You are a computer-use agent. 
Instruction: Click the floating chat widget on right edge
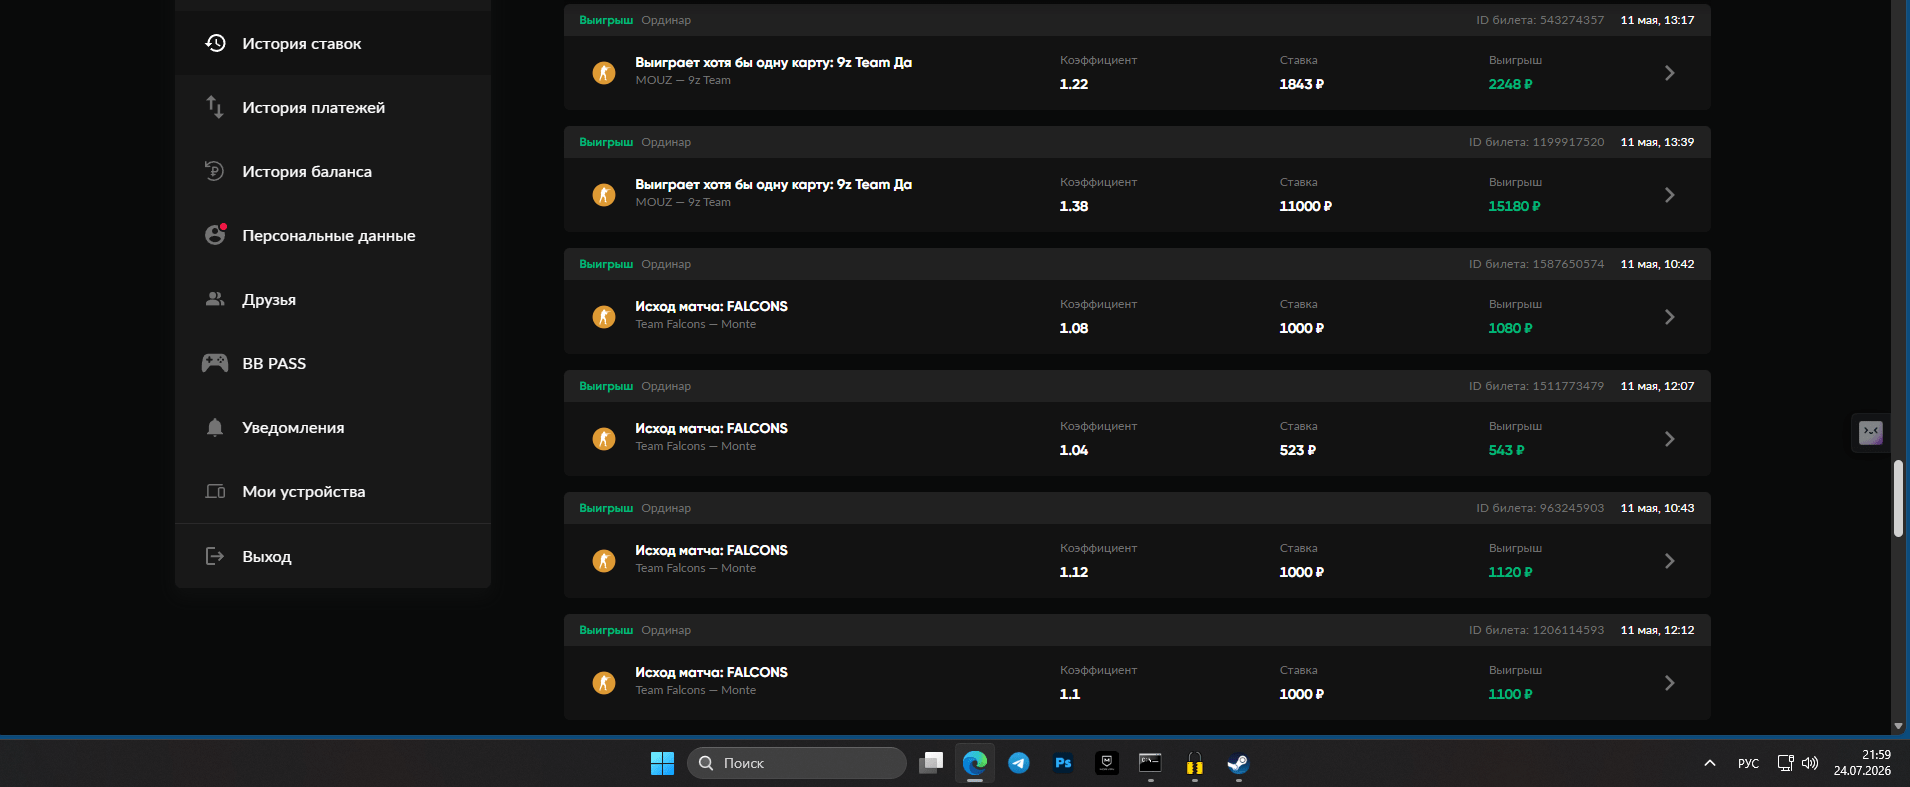[x=1870, y=433]
